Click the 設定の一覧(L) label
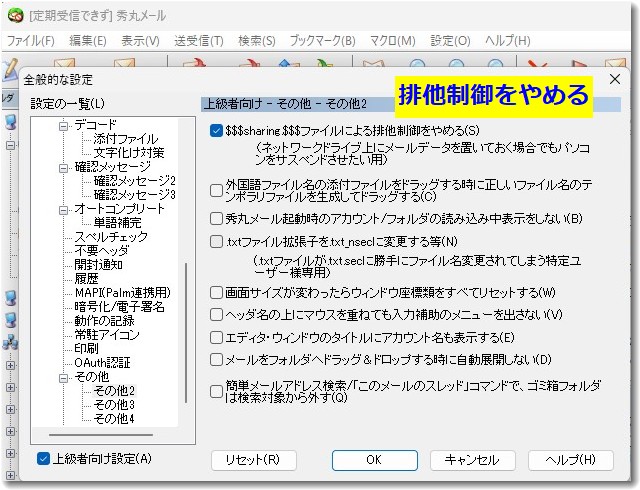Screen dimensions: 640x490 pyautogui.click(x=68, y=104)
